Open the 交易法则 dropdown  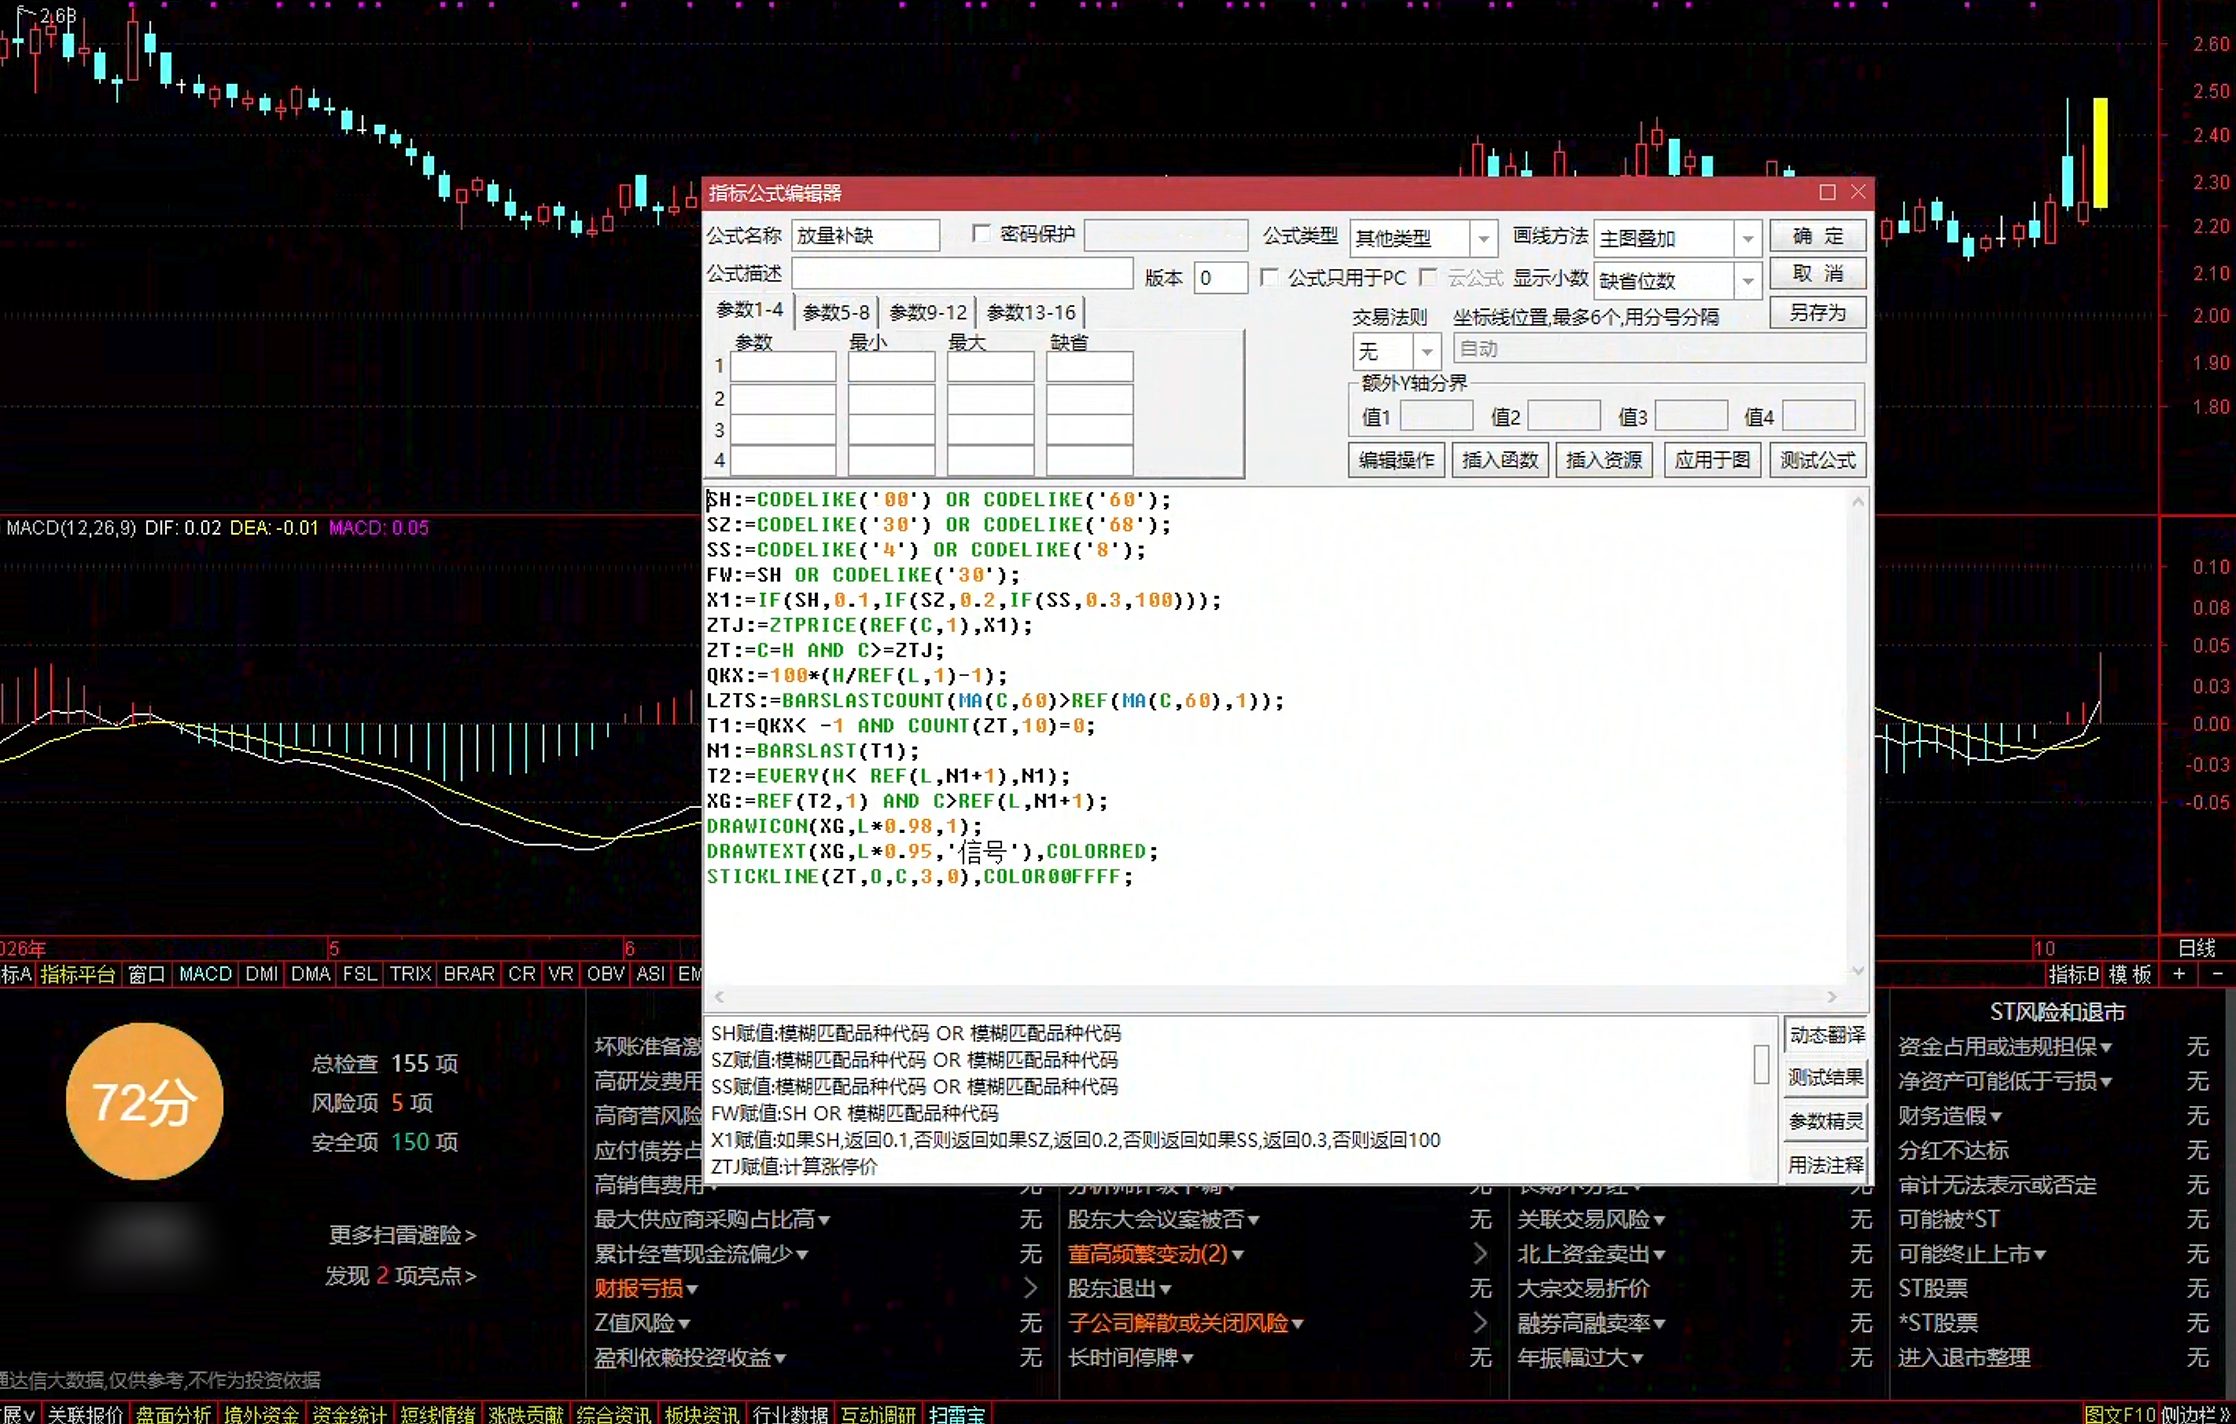(1427, 351)
